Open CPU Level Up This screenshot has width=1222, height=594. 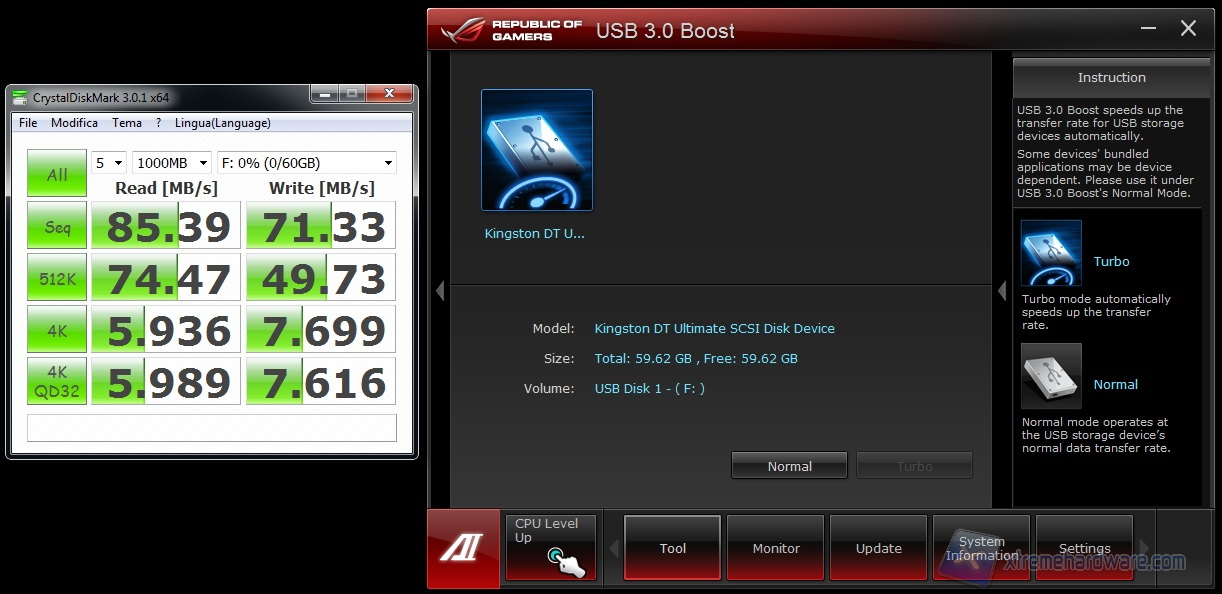coord(550,547)
